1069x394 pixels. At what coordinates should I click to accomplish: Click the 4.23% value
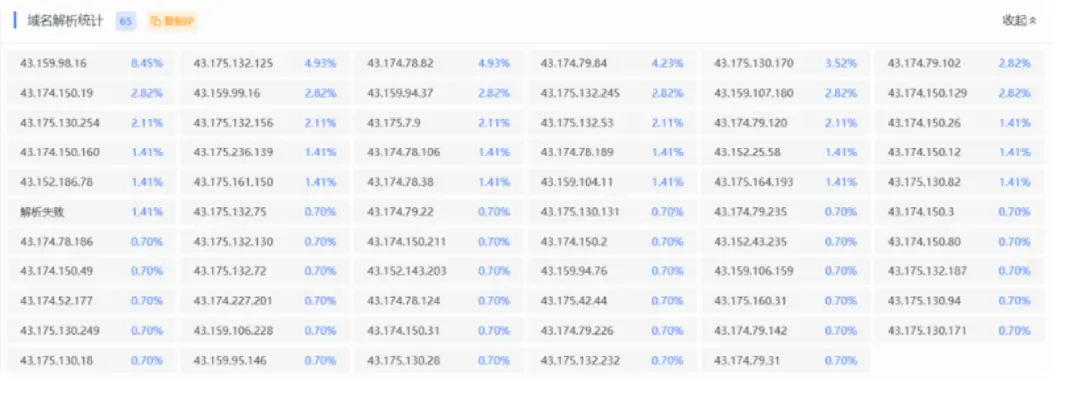pyautogui.click(x=667, y=63)
